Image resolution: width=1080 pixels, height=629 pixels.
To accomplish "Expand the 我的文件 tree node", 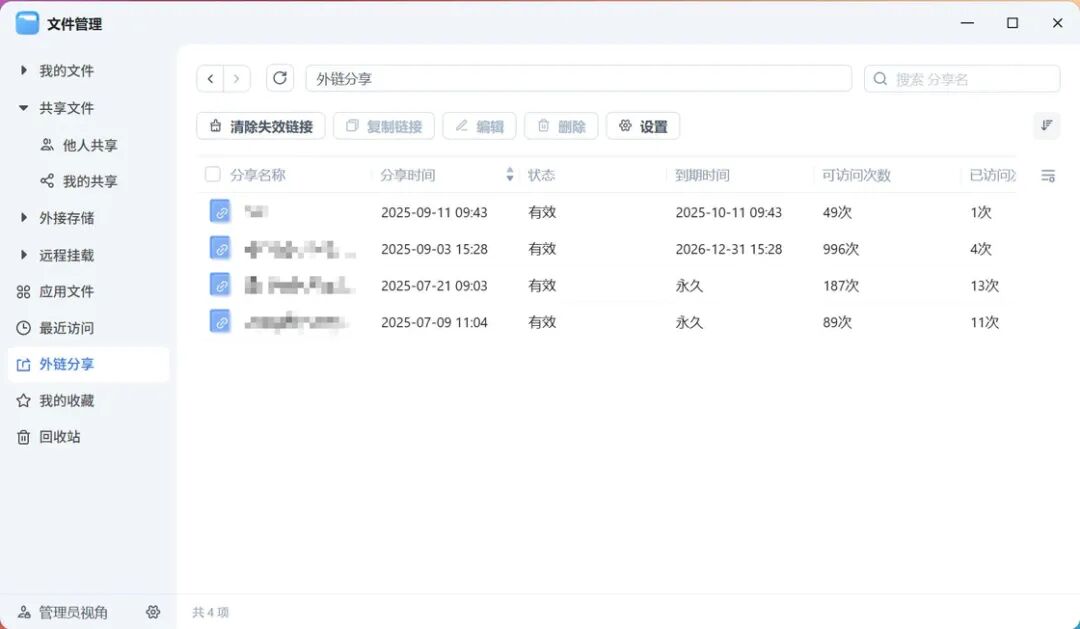I will click(x=23, y=70).
